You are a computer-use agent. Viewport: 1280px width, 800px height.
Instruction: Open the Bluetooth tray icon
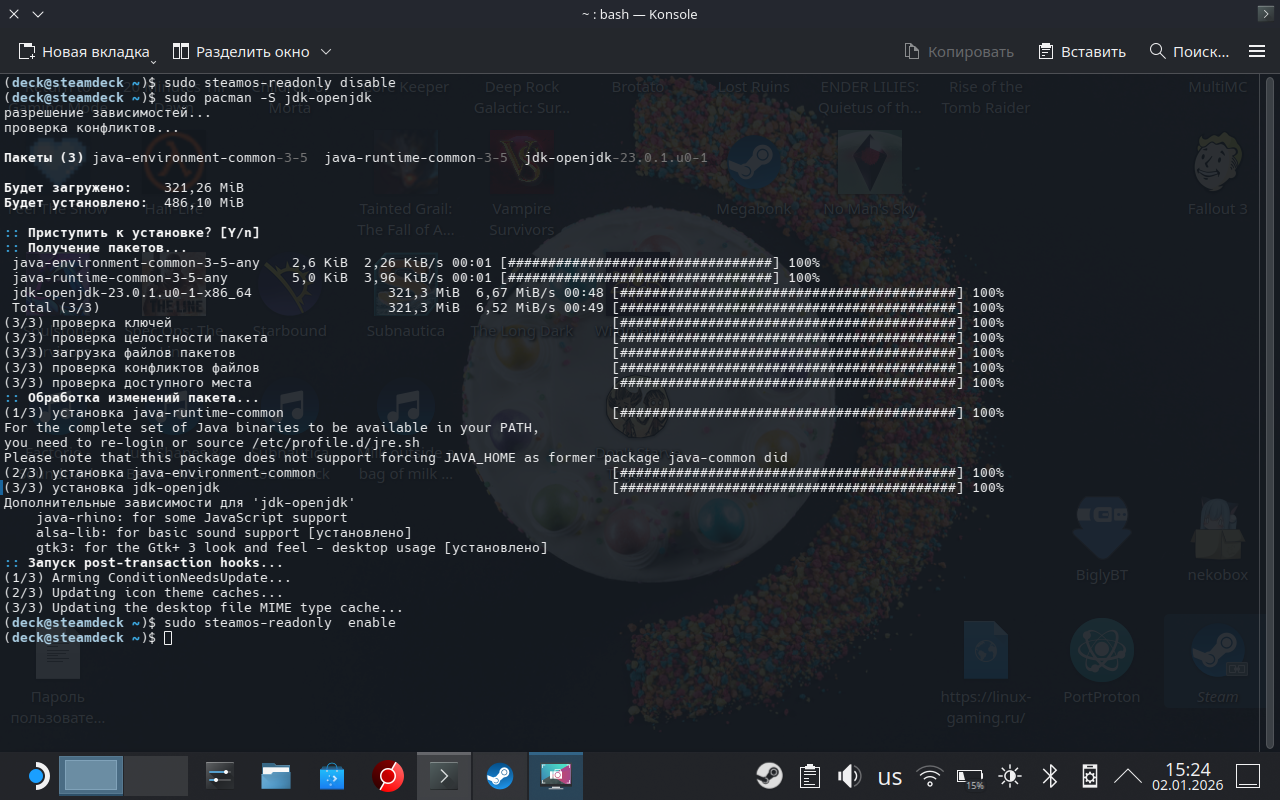(1050, 776)
